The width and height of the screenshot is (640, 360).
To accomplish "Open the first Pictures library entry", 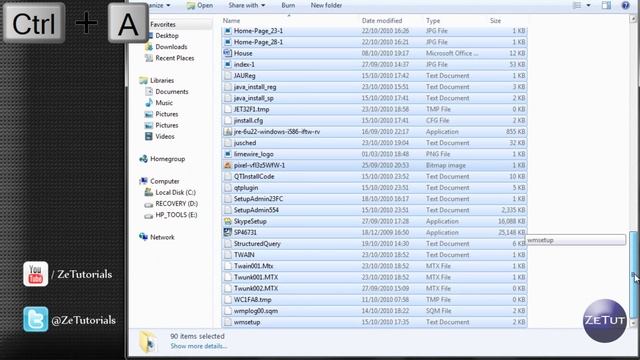I will 167,114.
